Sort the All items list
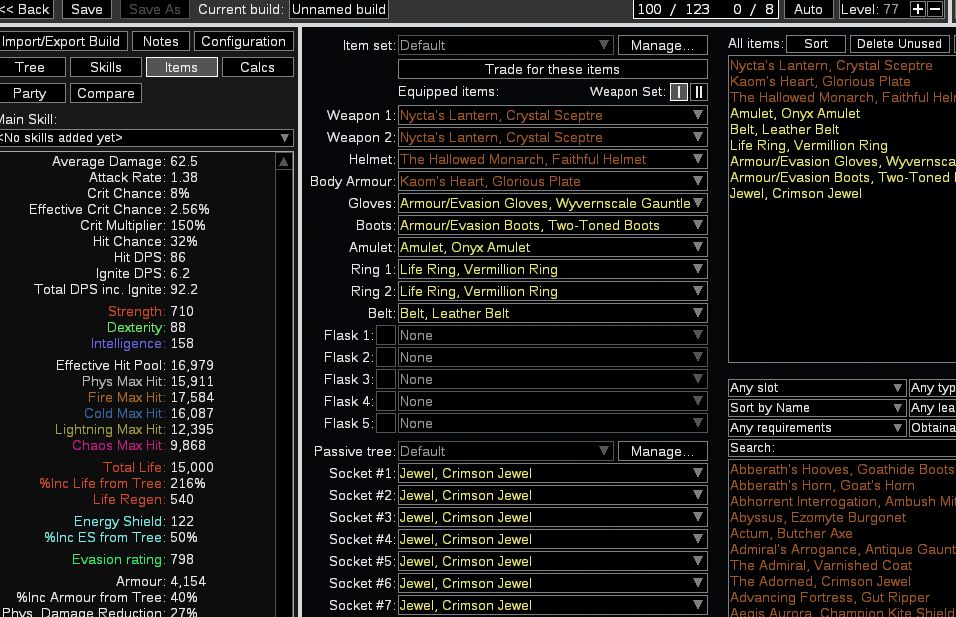This screenshot has height=617, width=956. pos(816,44)
